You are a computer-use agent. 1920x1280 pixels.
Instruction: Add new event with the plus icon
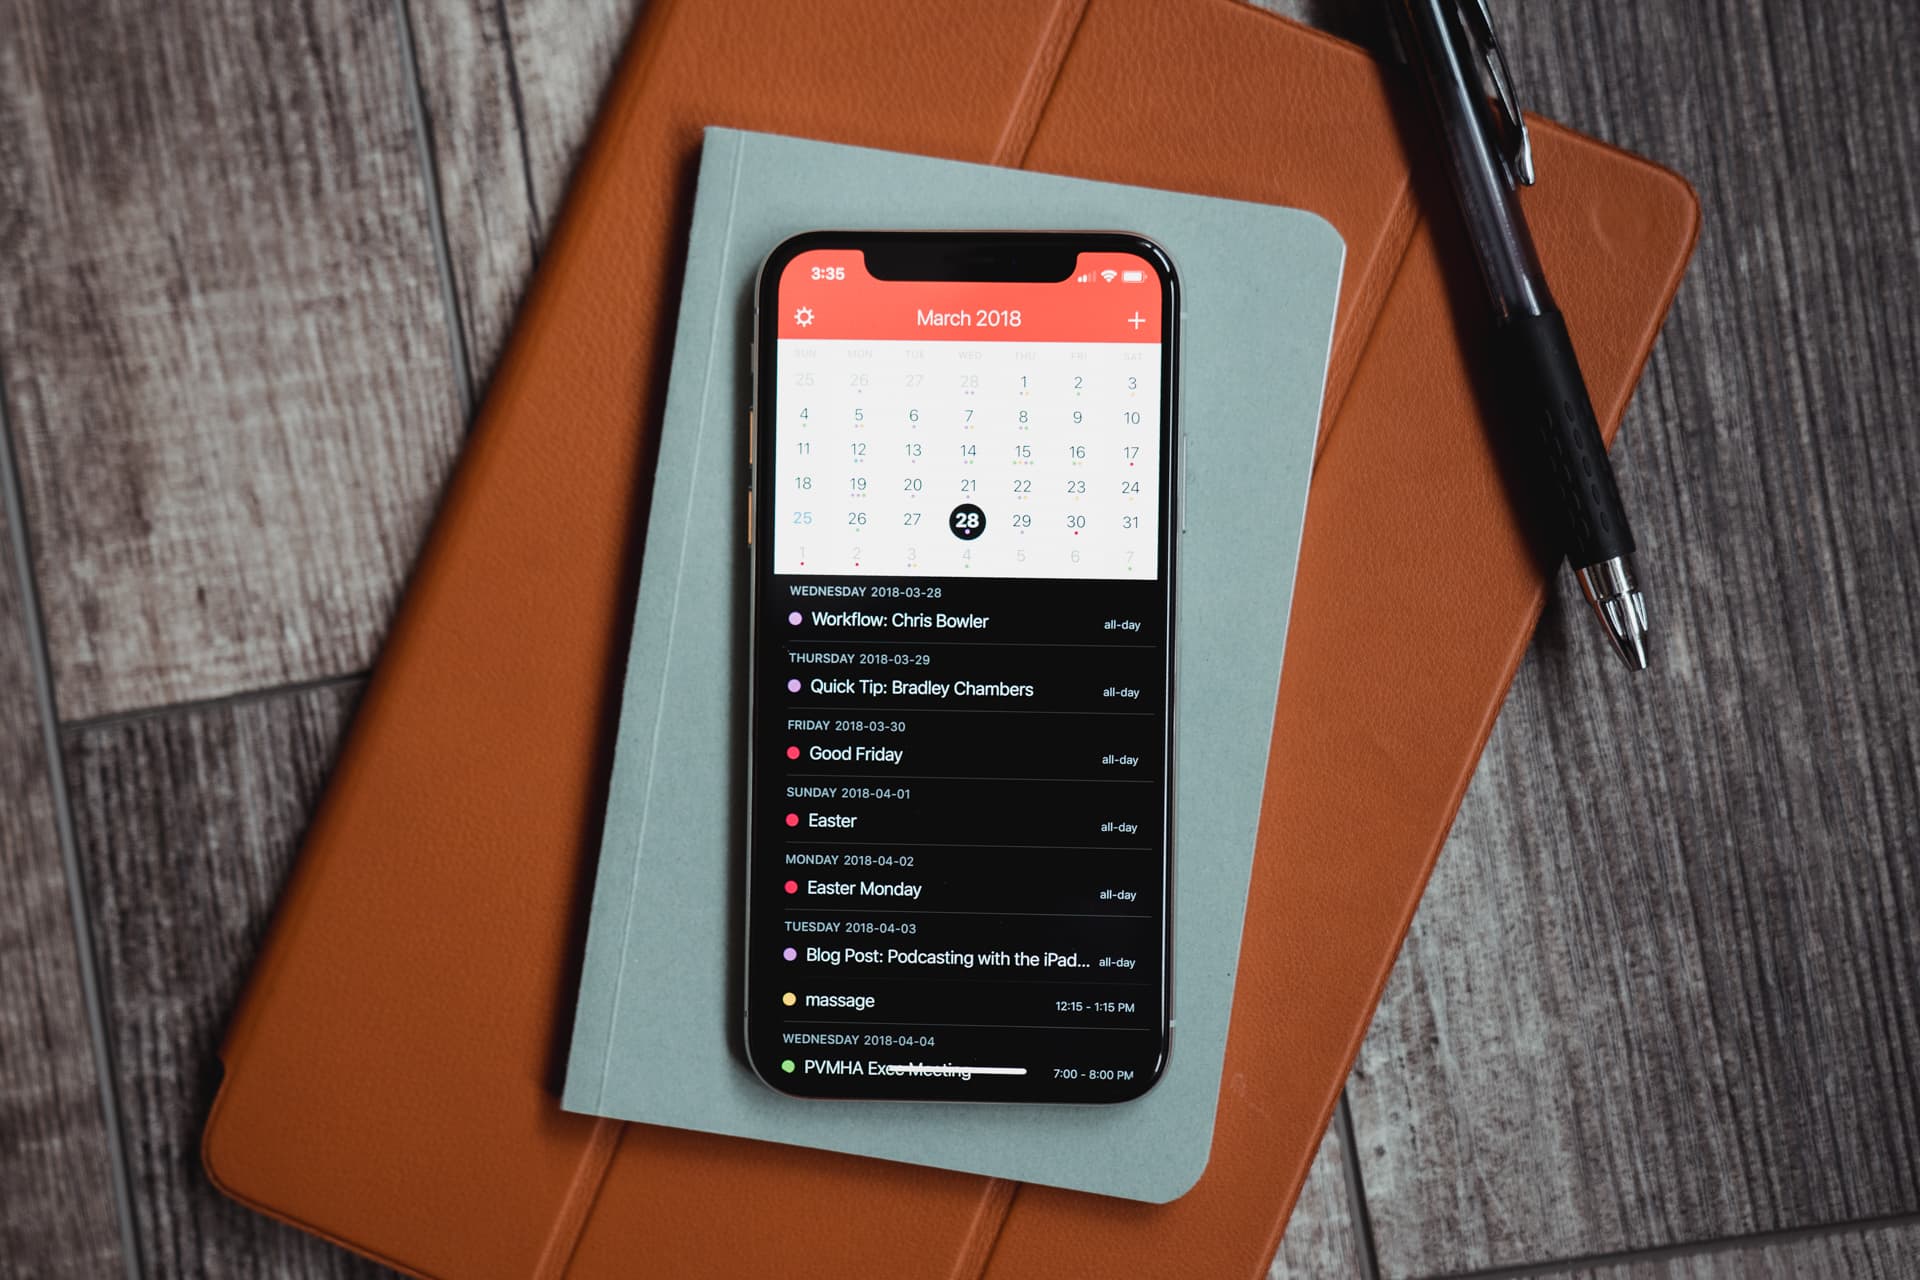pyautogui.click(x=1133, y=319)
